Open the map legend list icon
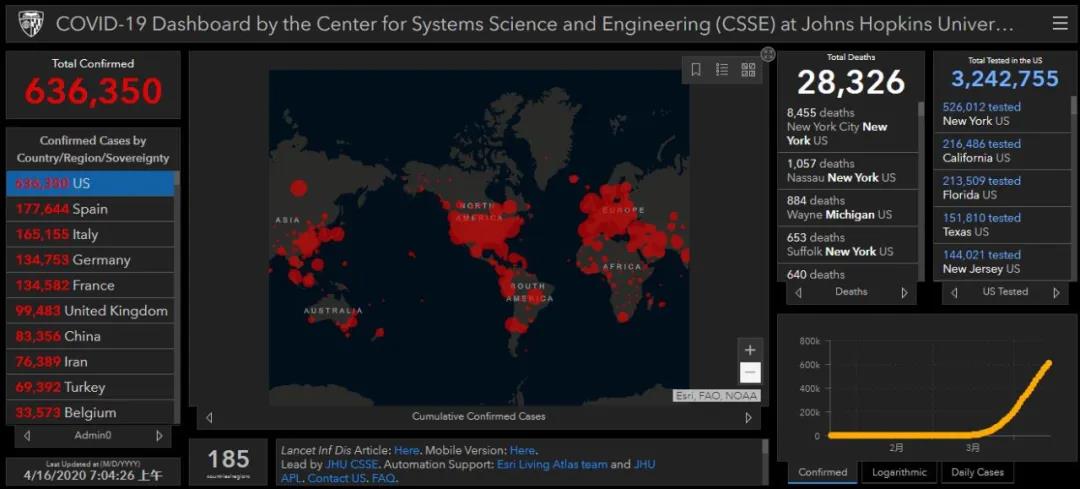This screenshot has height=489, width=1080. click(x=722, y=70)
